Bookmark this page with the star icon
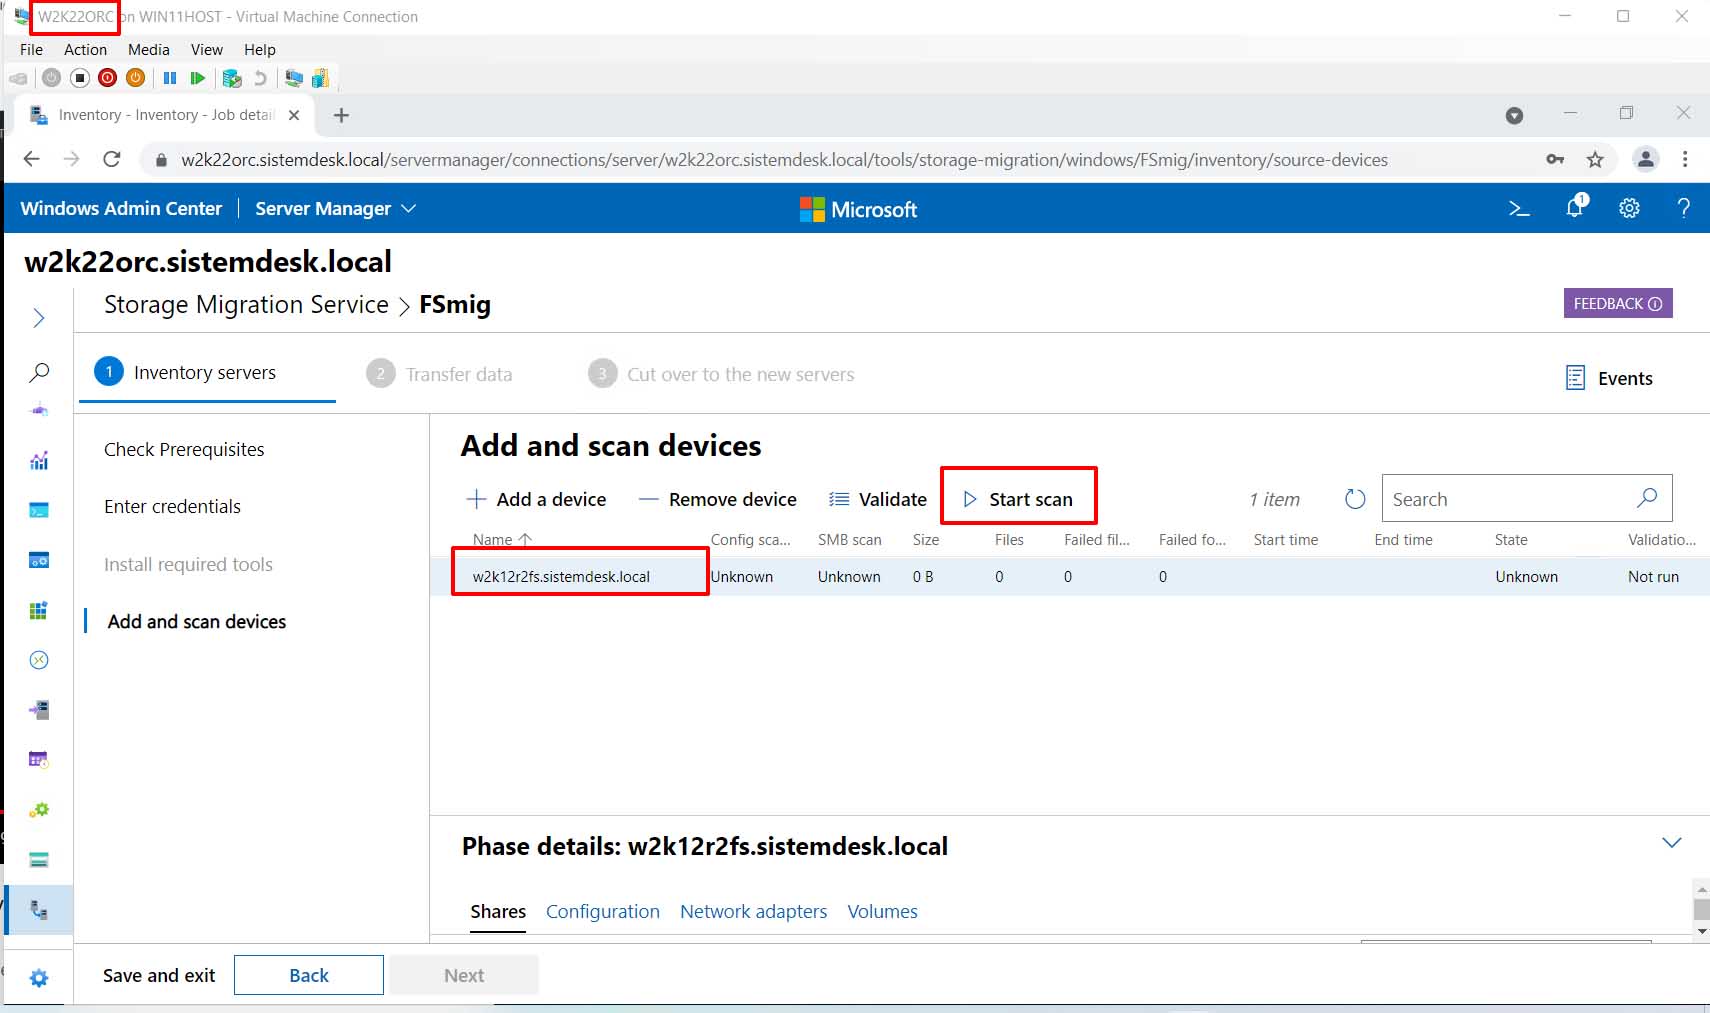The image size is (1710, 1013). [1595, 159]
